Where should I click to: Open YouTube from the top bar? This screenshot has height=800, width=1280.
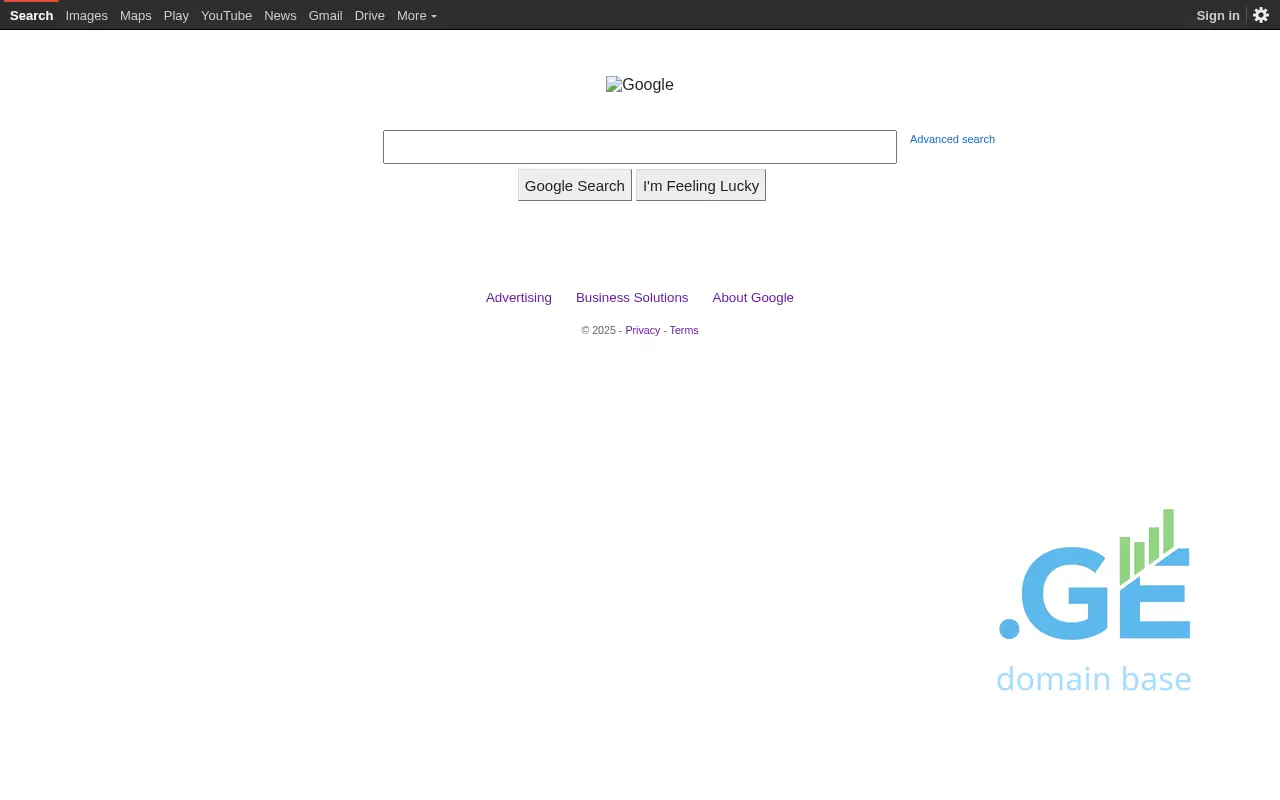point(226,16)
